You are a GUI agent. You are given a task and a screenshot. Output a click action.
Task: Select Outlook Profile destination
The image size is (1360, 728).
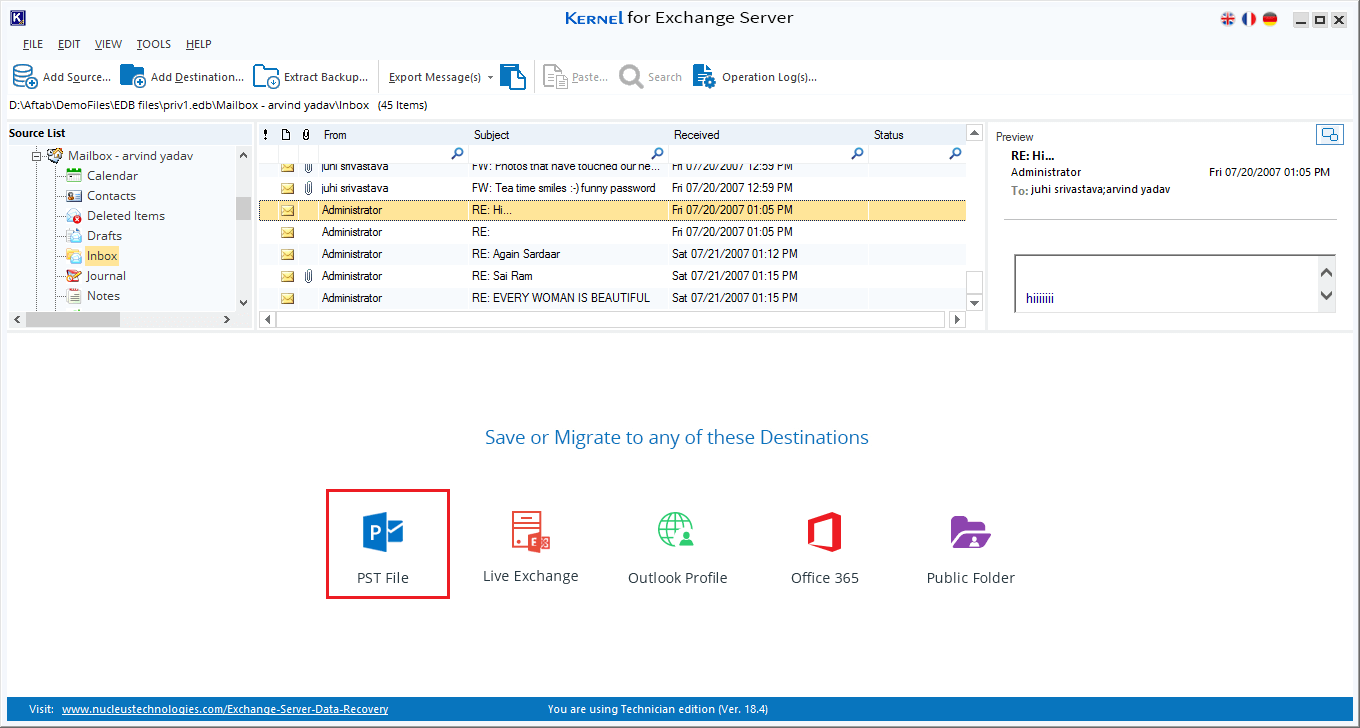coord(677,547)
